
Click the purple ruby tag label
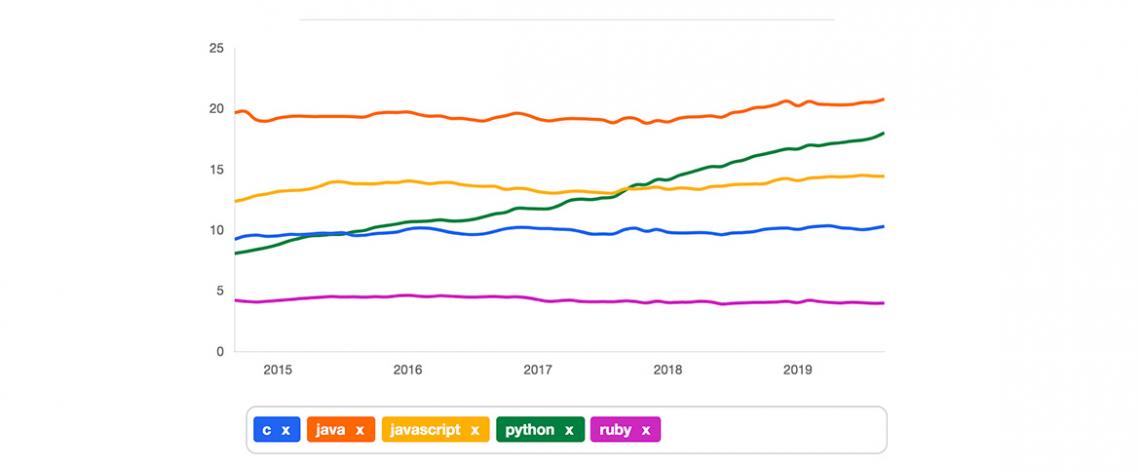(616, 430)
